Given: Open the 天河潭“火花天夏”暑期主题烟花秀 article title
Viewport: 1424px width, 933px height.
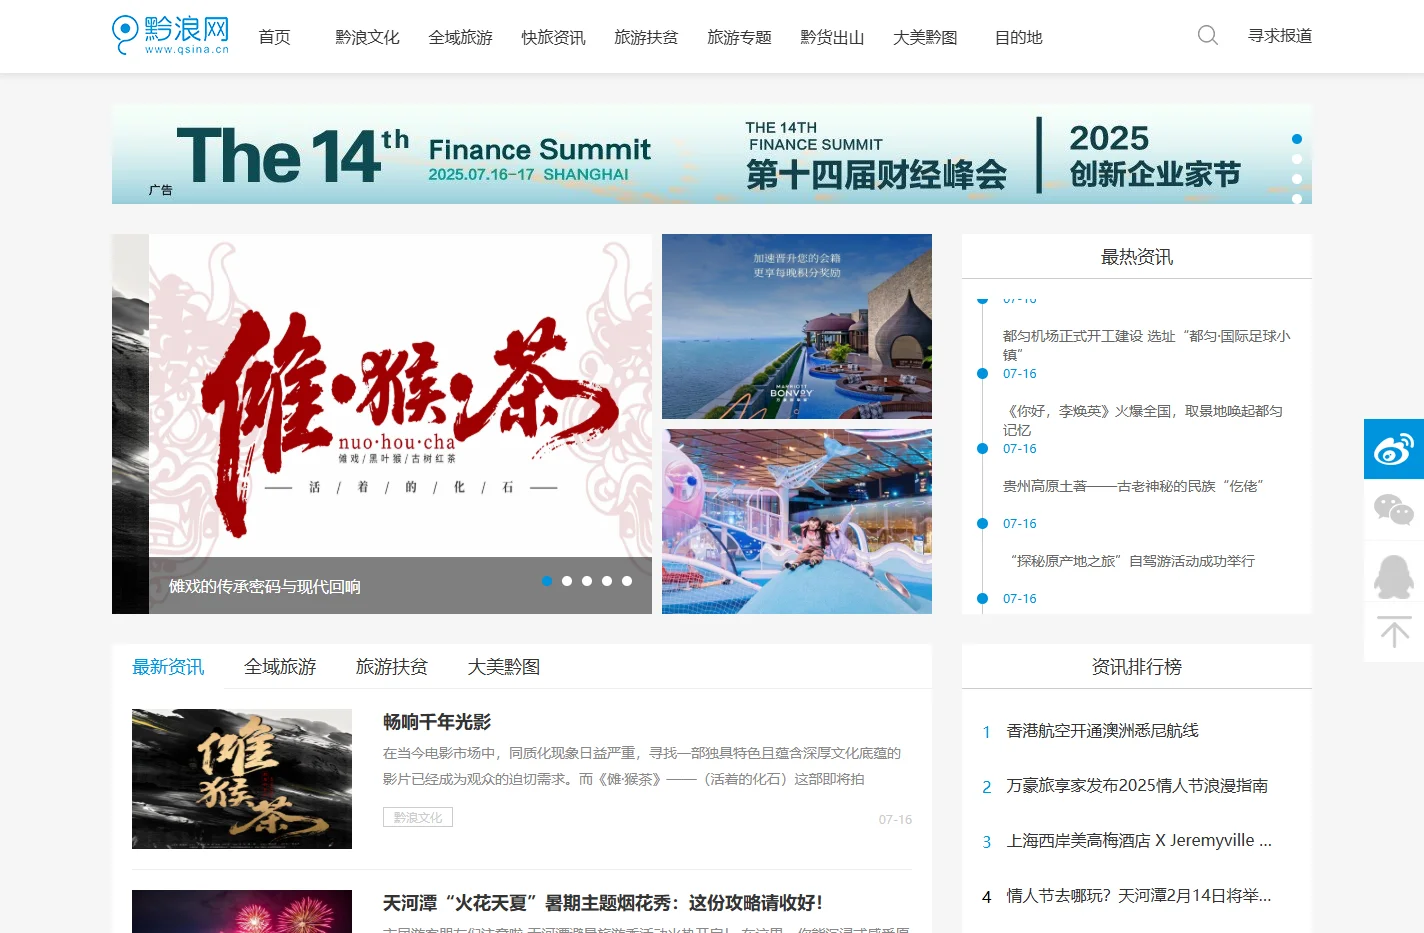Looking at the screenshot, I should click(x=603, y=903).
